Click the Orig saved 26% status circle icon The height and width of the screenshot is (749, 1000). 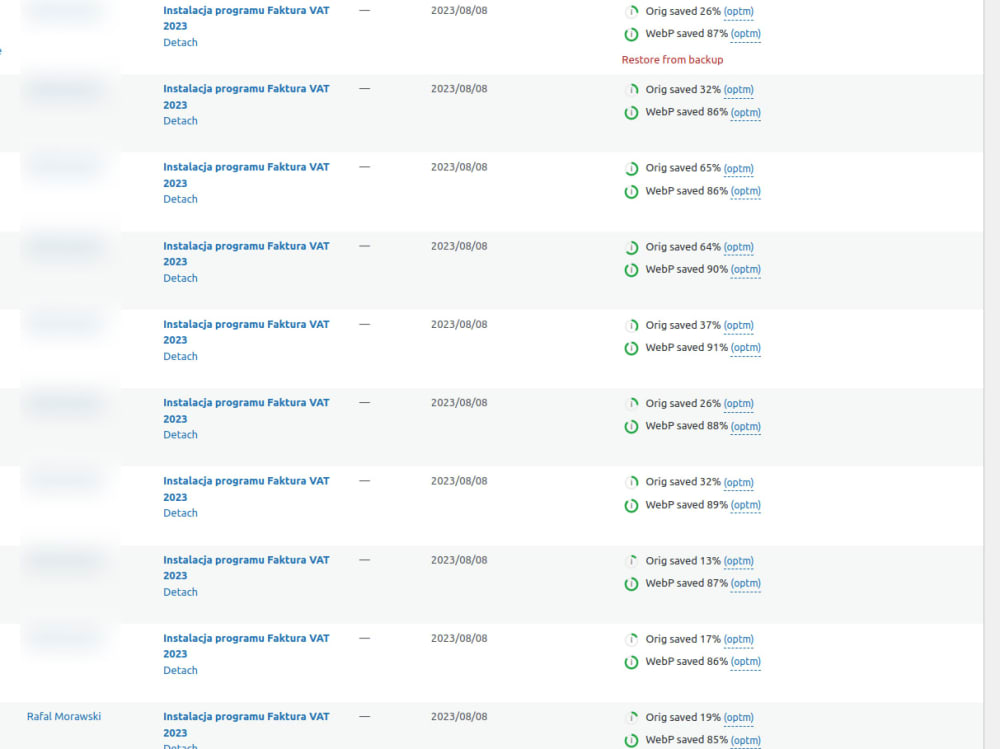pyautogui.click(x=631, y=11)
